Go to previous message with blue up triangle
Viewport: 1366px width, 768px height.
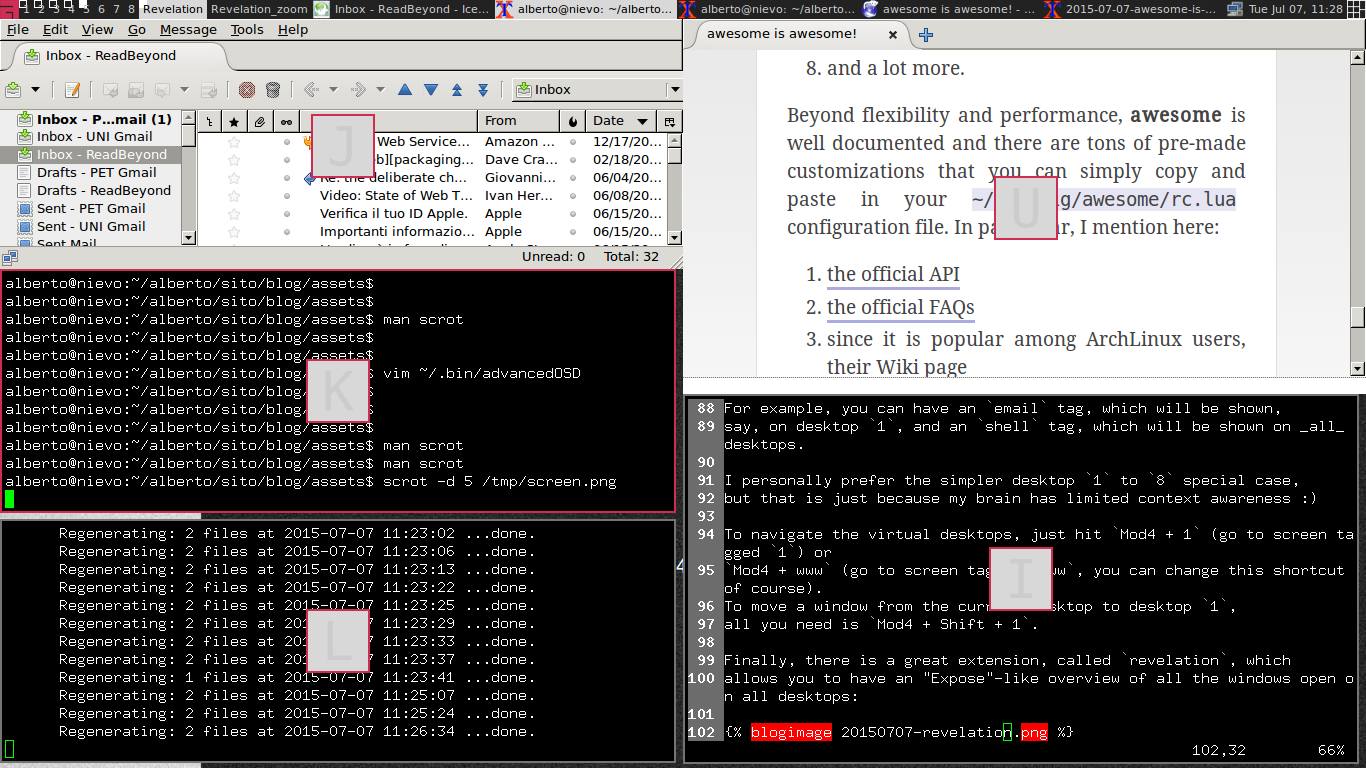click(405, 90)
